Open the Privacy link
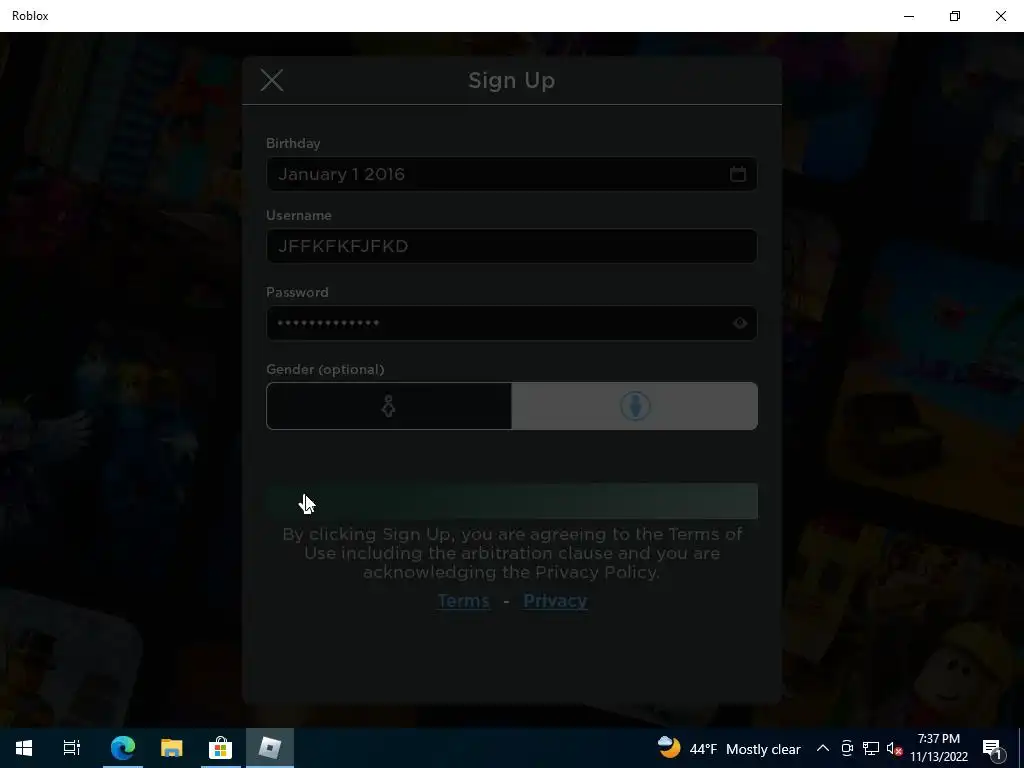1024x768 pixels. click(555, 601)
